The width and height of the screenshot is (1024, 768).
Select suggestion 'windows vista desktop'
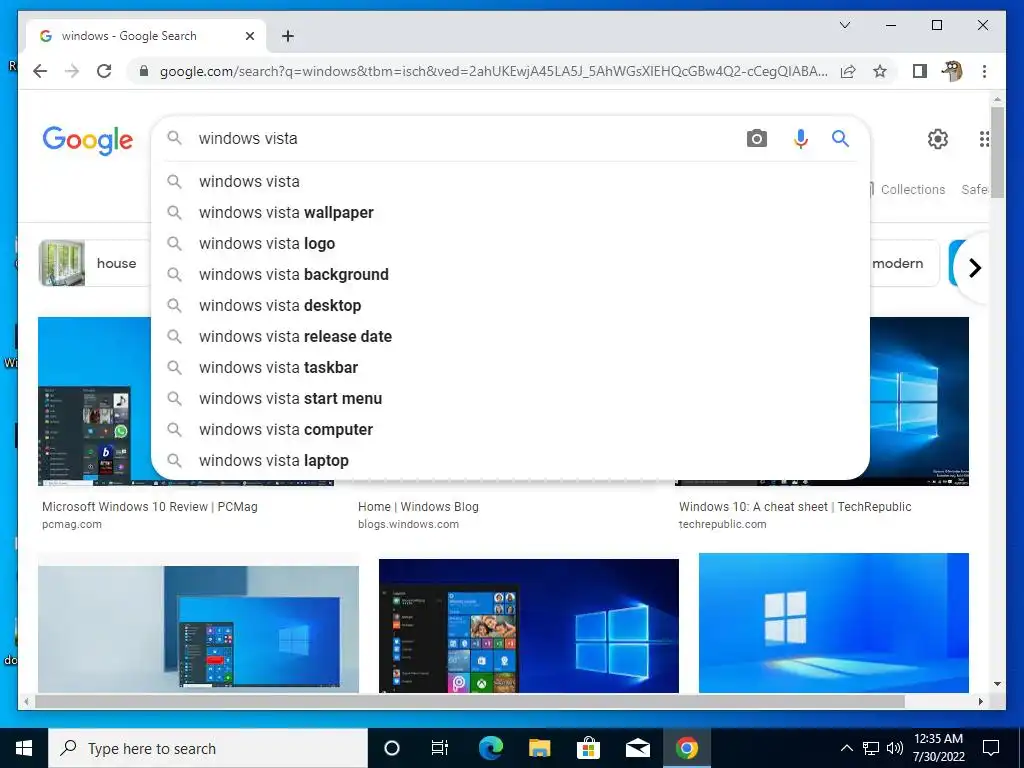coord(510,306)
